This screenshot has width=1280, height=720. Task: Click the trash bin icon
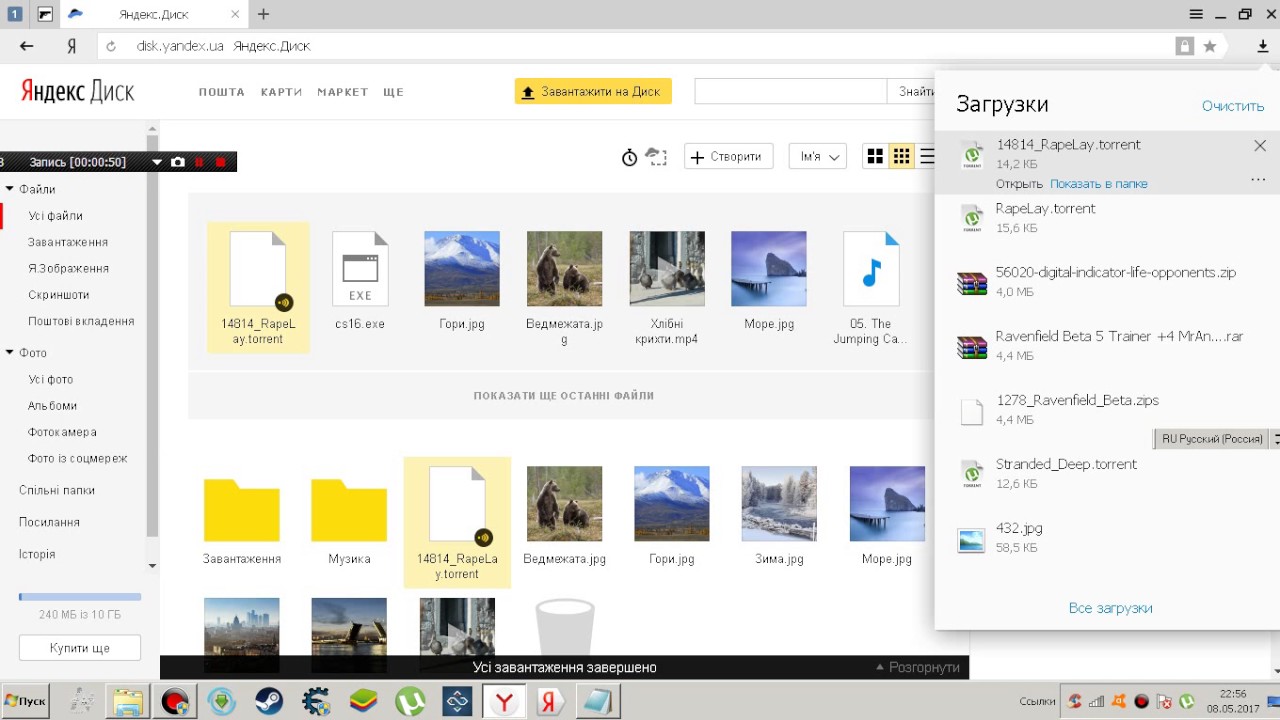(x=565, y=627)
